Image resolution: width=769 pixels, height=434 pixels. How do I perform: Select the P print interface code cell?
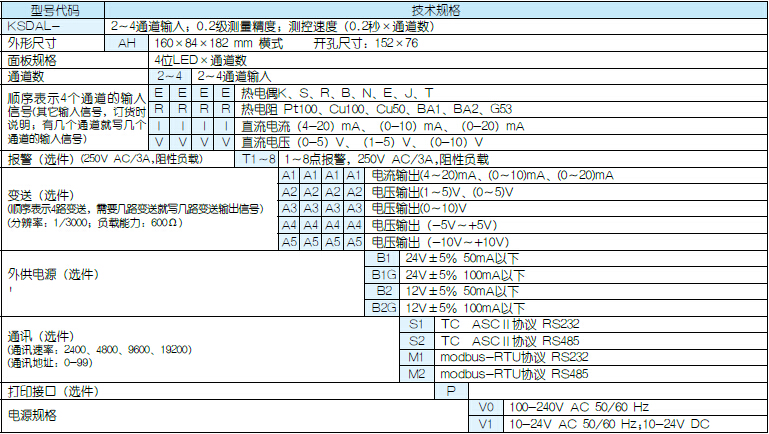451,391
